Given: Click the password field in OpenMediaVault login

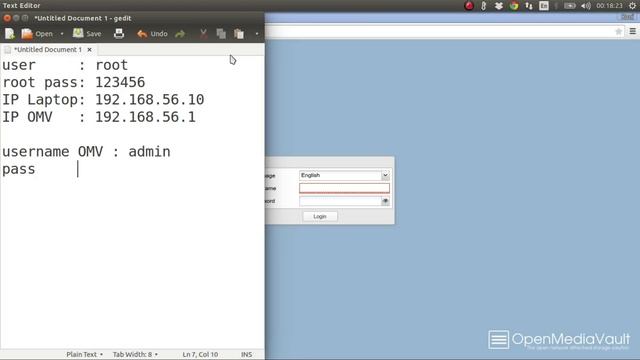Looking at the screenshot, I should pos(340,201).
